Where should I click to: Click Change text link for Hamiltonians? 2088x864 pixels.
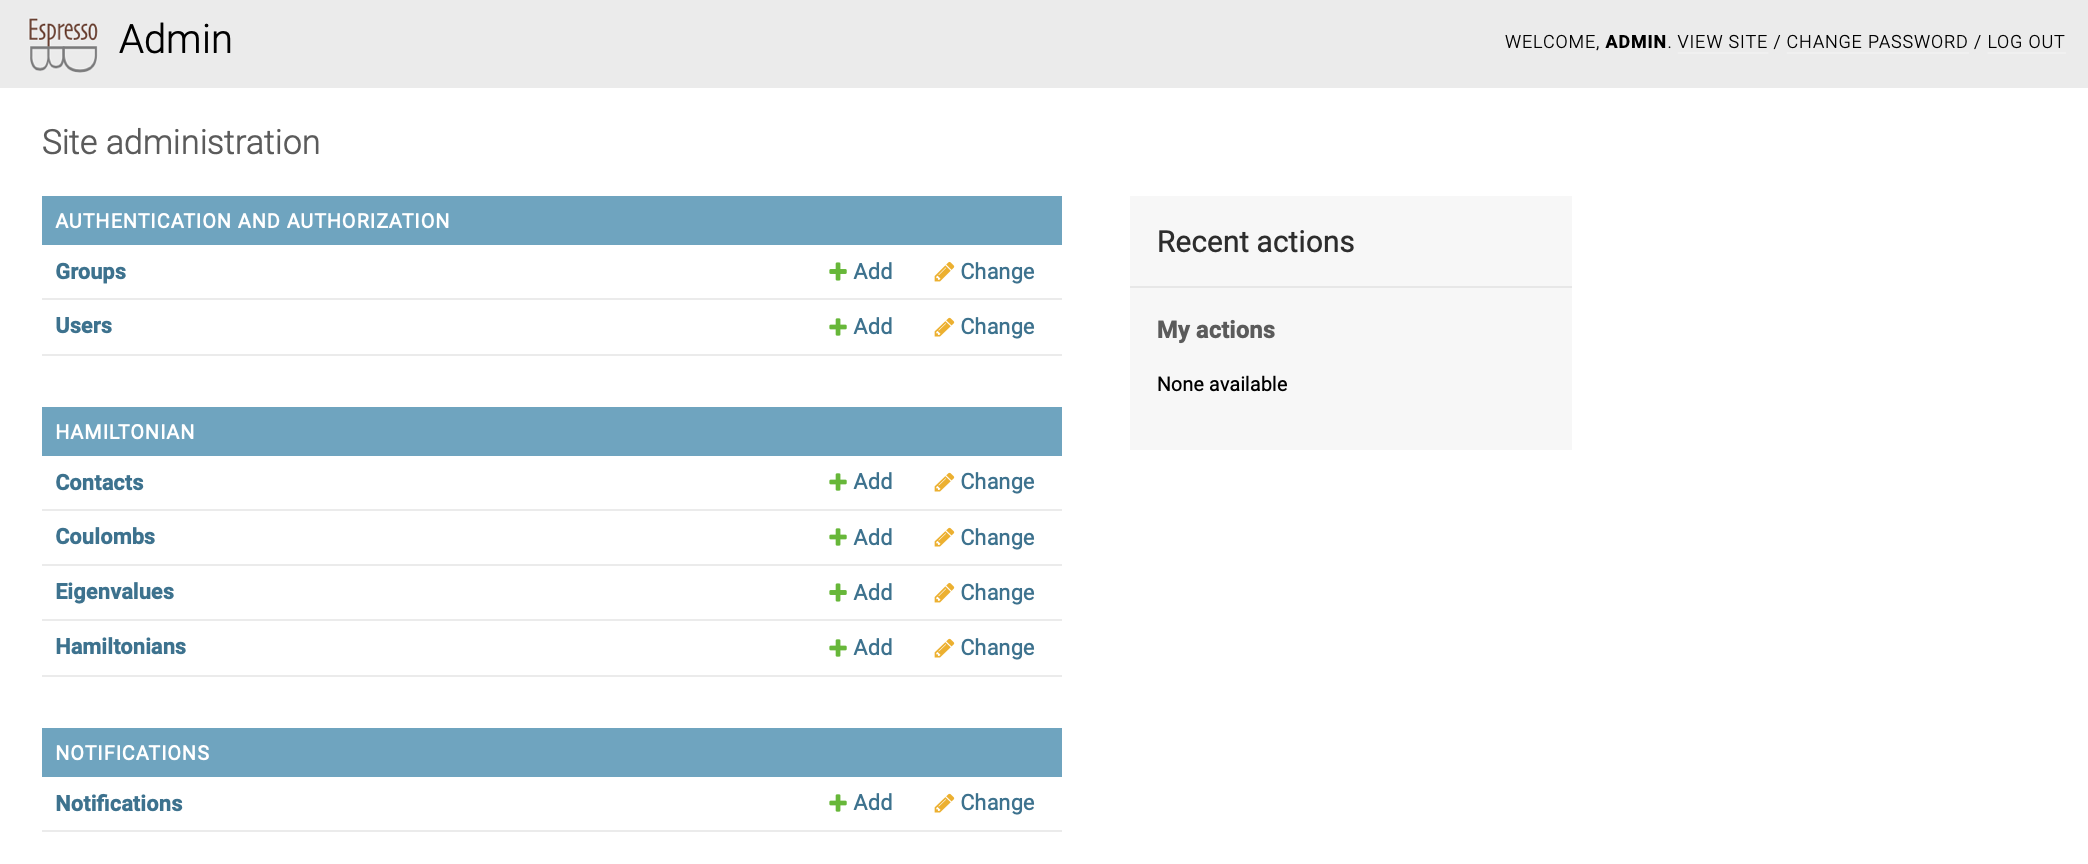[997, 648]
